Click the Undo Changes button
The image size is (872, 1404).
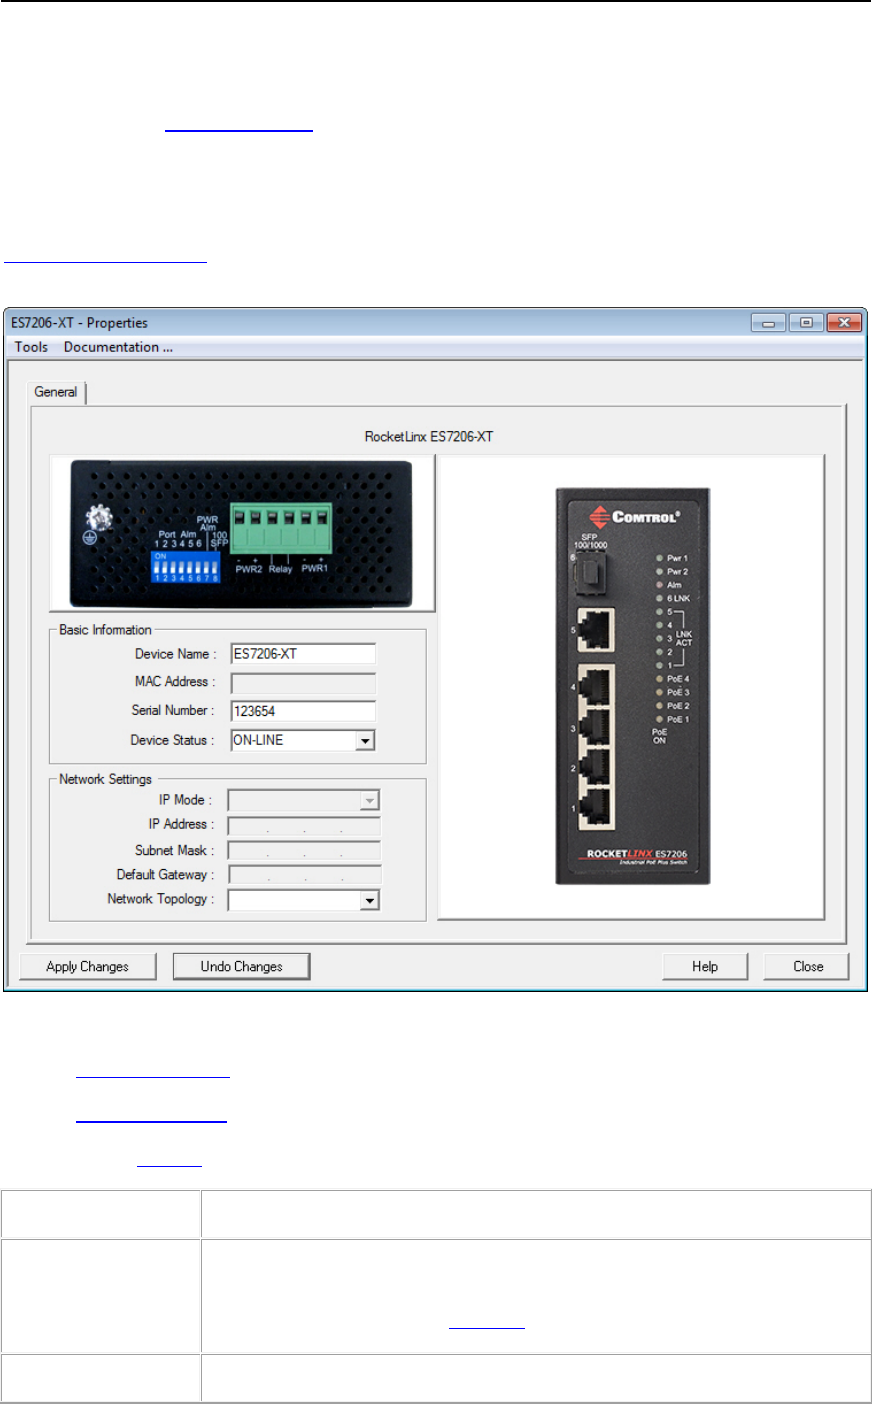click(241, 967)
